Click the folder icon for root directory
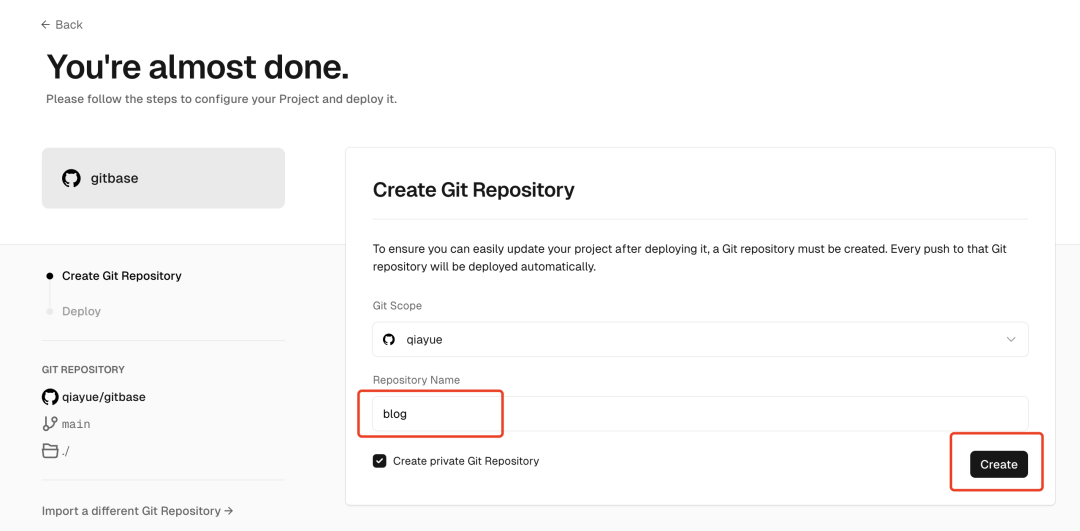The height and width of the screenshot is (531, 1080). pyautogui.click(x=50, y=451)
